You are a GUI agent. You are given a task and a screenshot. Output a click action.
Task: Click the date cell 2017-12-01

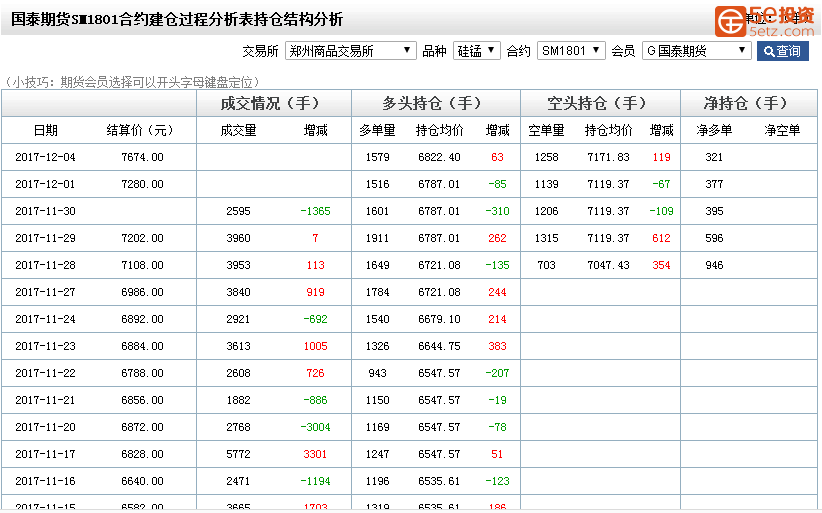coord(45,184)
